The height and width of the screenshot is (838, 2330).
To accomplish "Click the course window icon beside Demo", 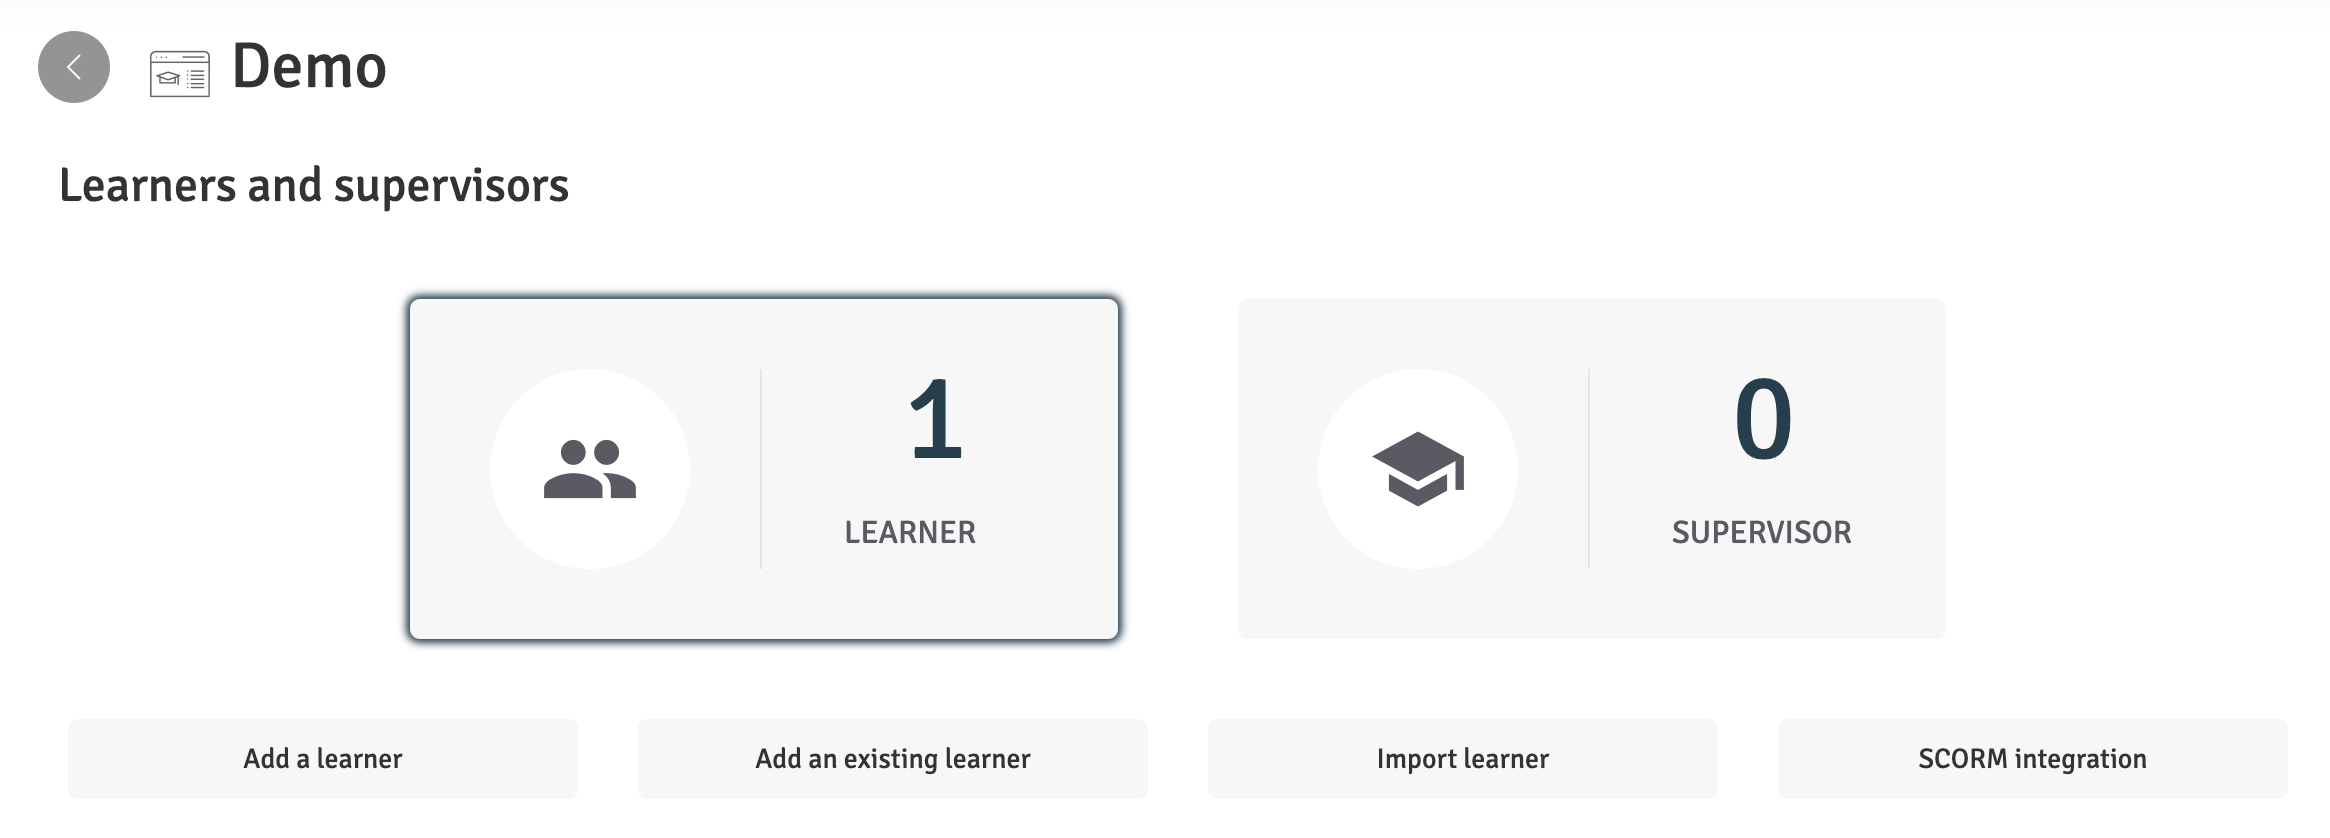I will [180, 74].
